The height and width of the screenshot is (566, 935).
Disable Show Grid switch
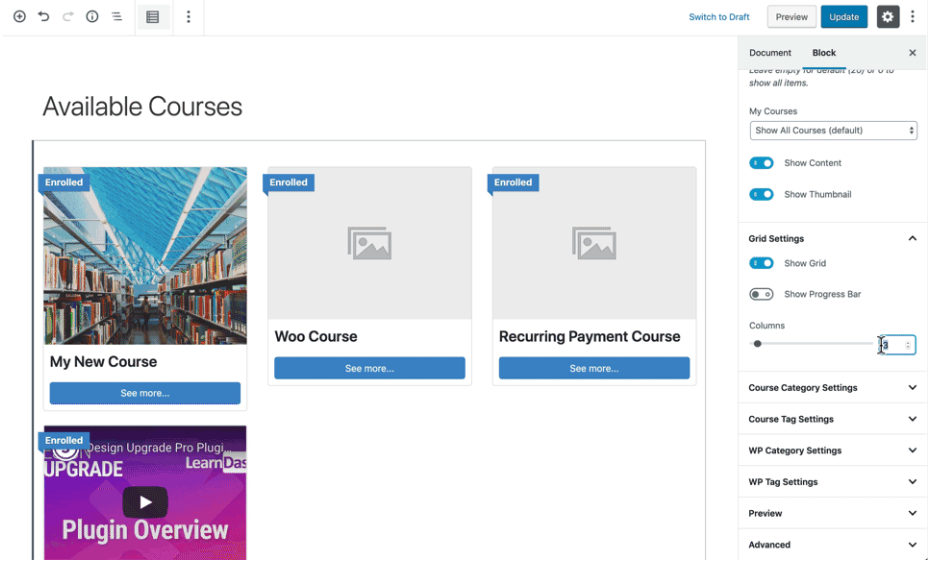click(761, 263)
